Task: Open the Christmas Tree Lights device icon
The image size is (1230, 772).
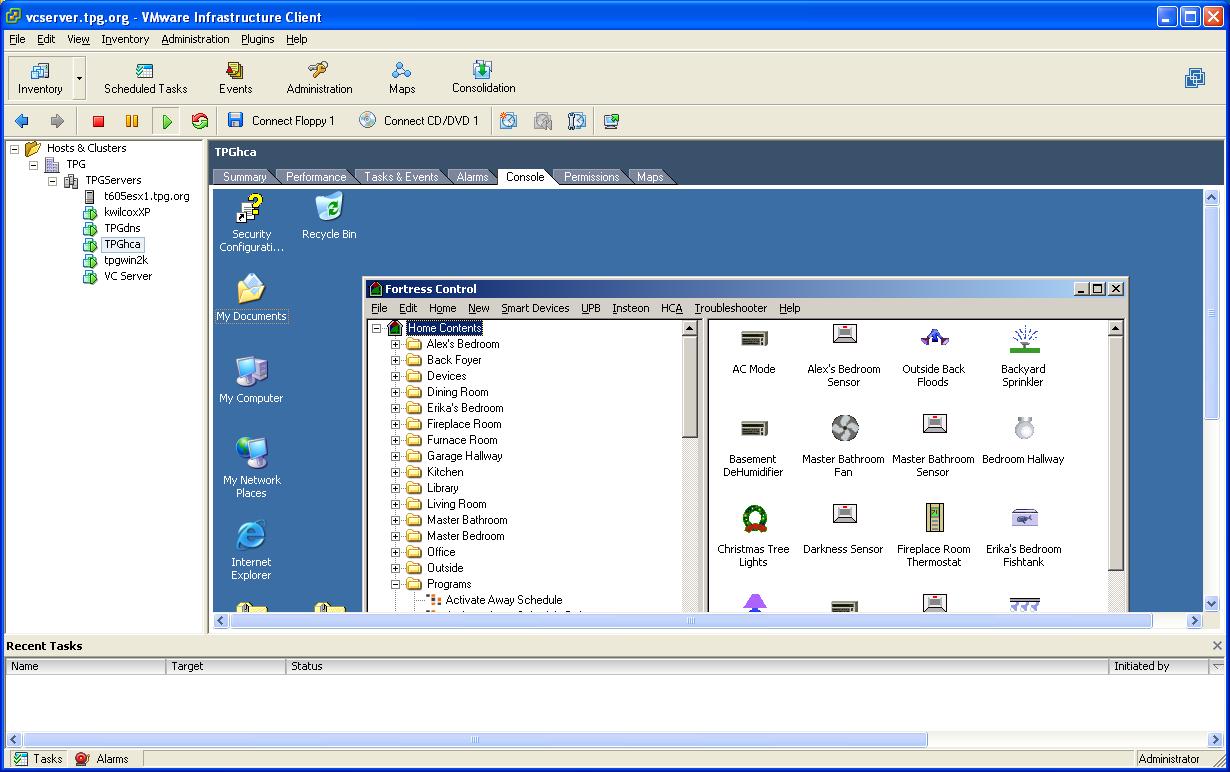Action: click(x=753, y=519)
